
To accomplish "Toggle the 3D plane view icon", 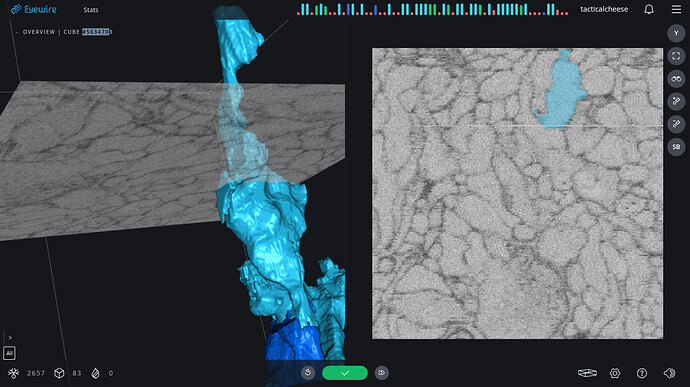I will pyautogui.click(x=587, y=373).
